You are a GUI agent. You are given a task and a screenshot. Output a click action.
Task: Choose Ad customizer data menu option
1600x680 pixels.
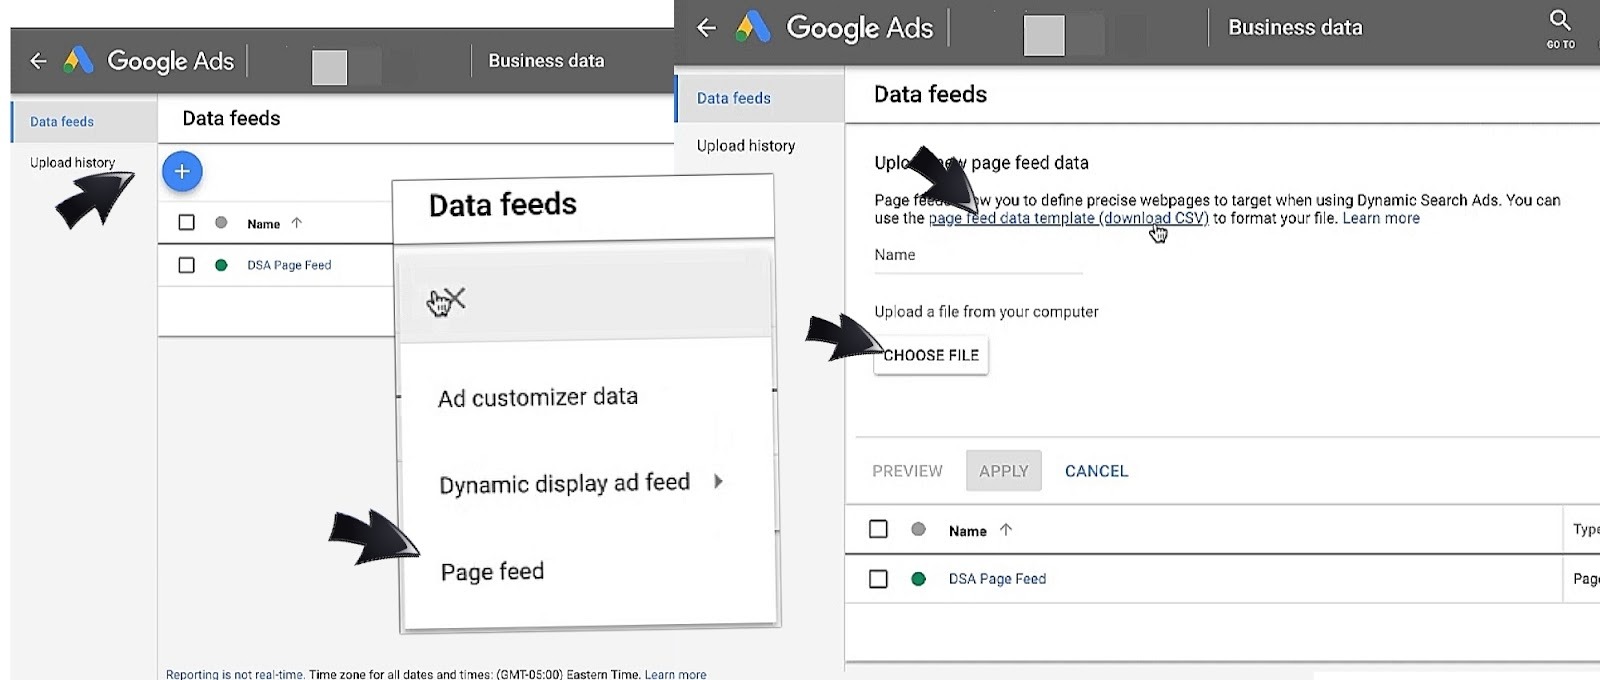[537, 398]
